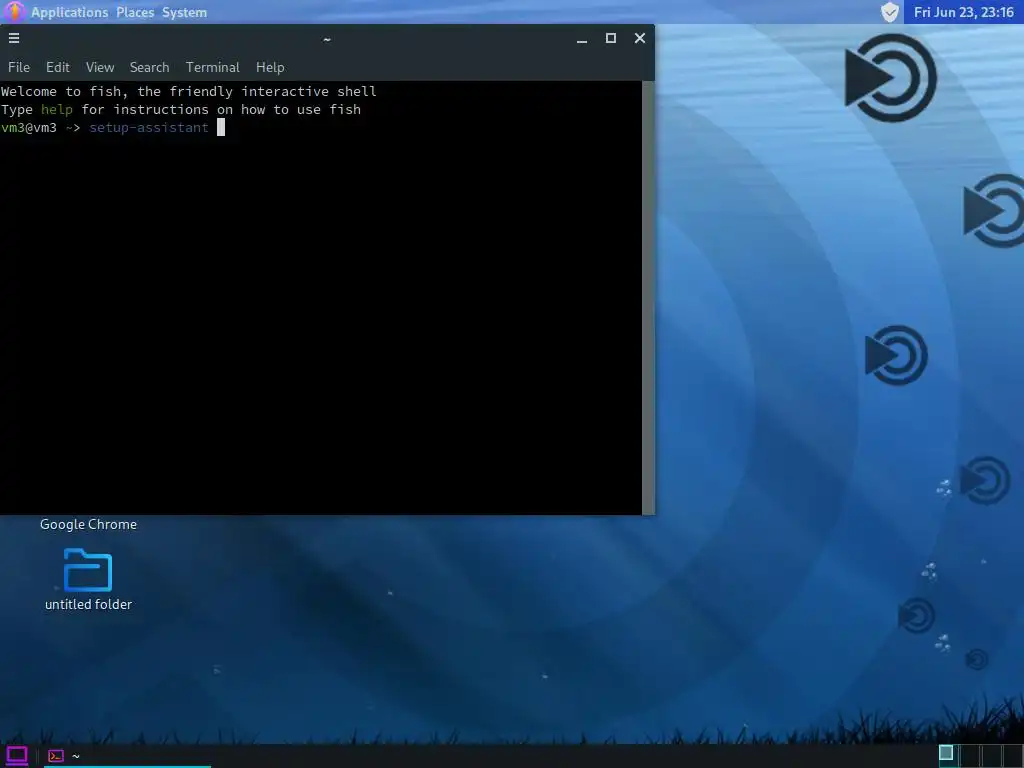Open the File menu in the terminal

click(19, 67)
